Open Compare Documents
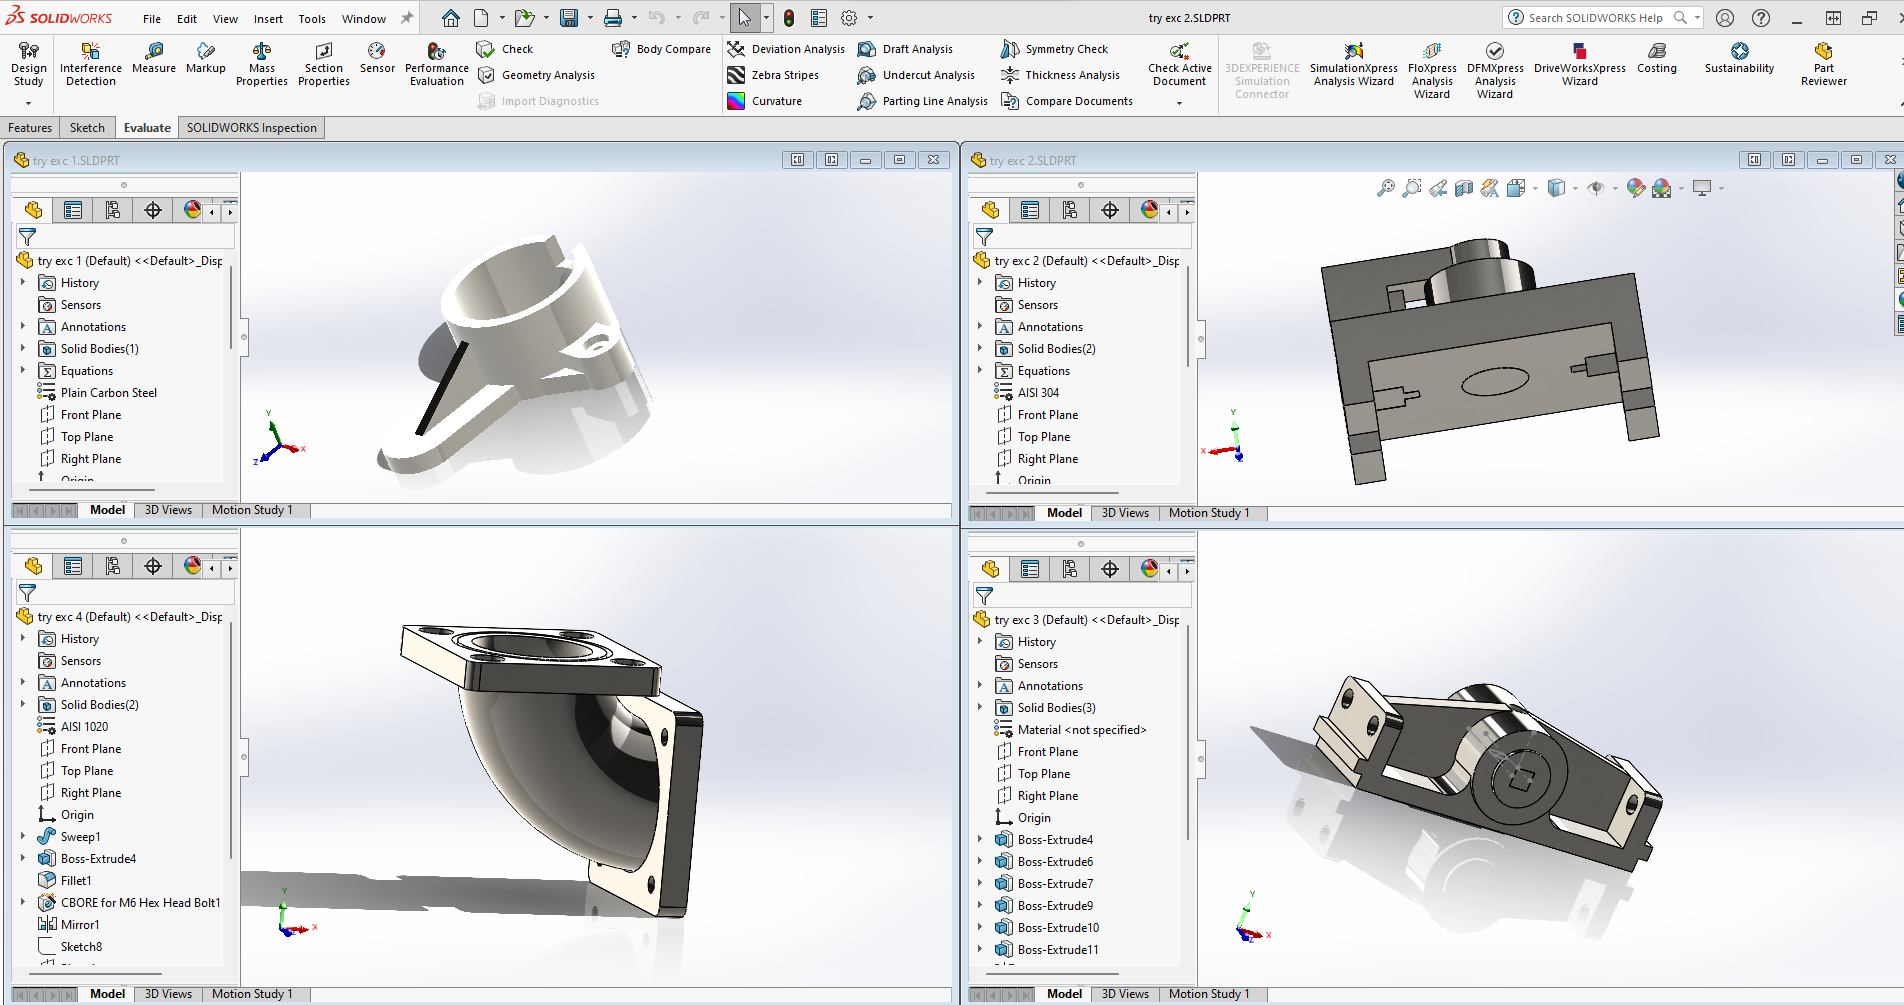The image size is (1904, 1005). (1067, 101)
